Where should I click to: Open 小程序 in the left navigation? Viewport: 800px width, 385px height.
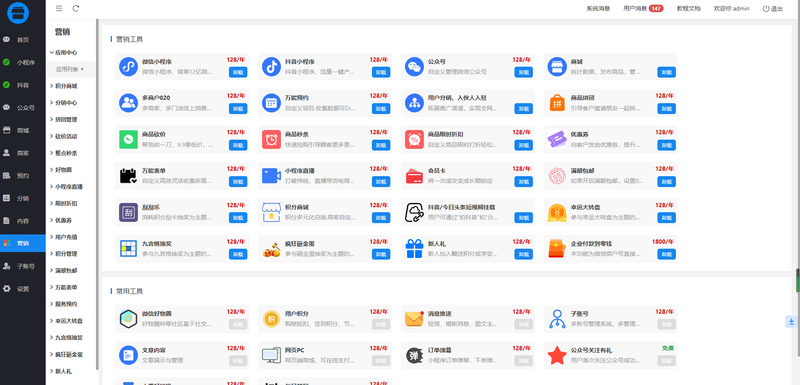(x=22, y=62)
